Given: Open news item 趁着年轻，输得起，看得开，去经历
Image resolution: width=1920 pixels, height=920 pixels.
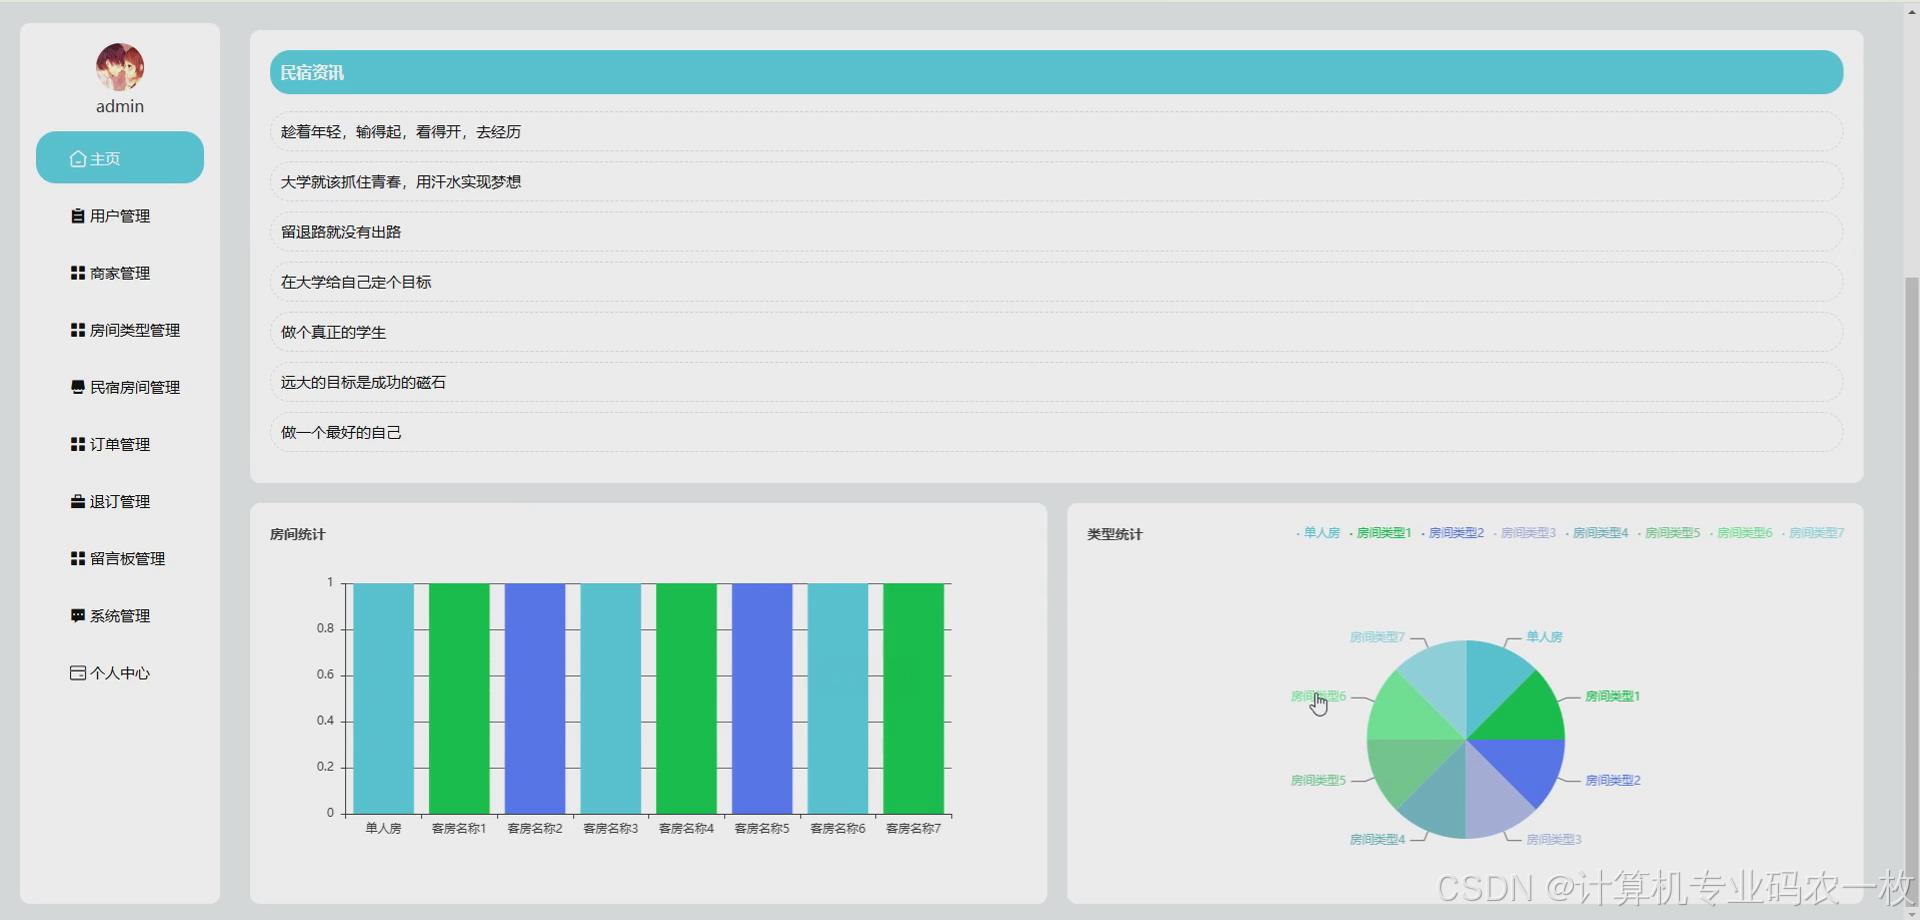Looking at the screenshot, I should (x=1056, y=132).
